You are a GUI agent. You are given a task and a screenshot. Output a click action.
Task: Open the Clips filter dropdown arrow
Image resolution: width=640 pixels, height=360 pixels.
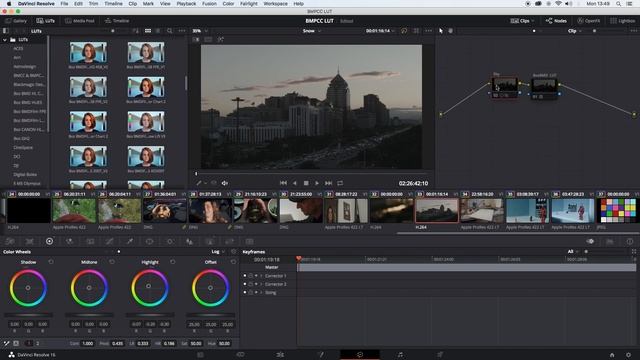coord(533,21)
